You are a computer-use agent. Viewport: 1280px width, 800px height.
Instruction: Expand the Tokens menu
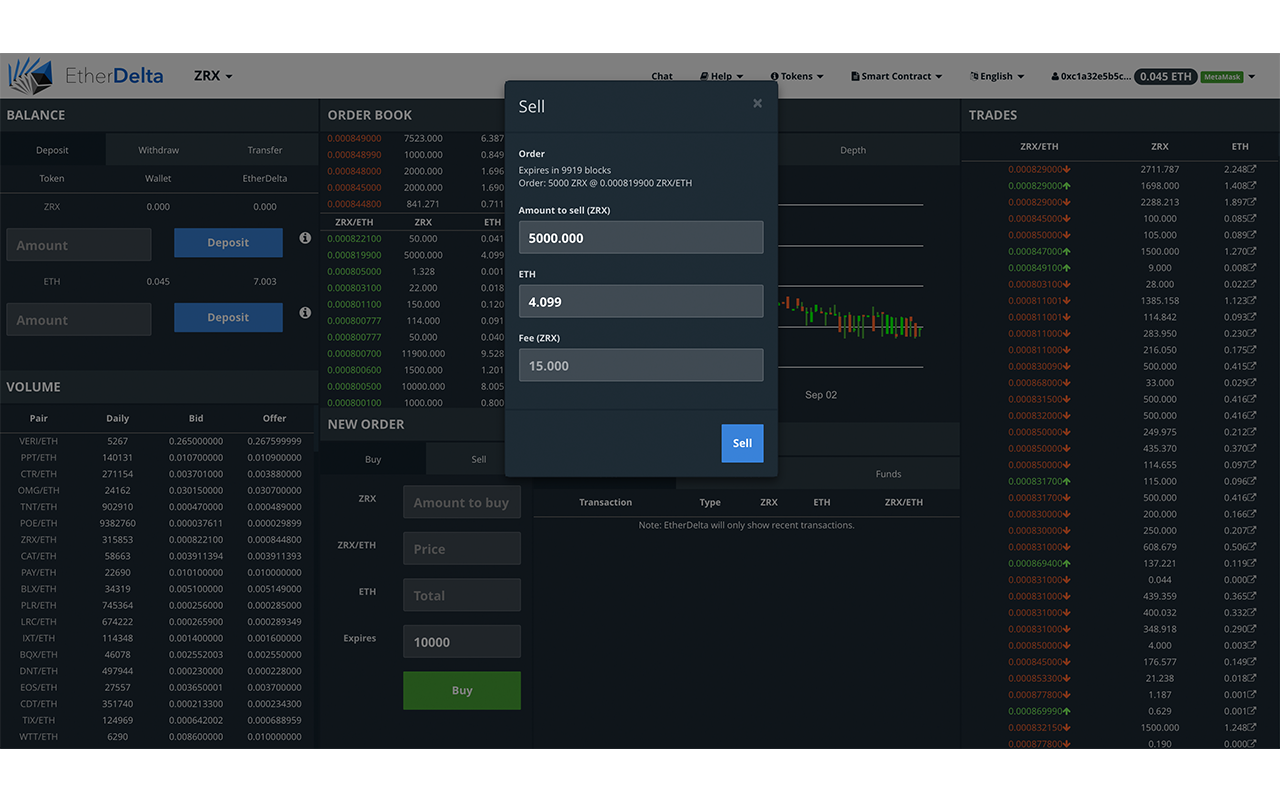coord(797,76)
